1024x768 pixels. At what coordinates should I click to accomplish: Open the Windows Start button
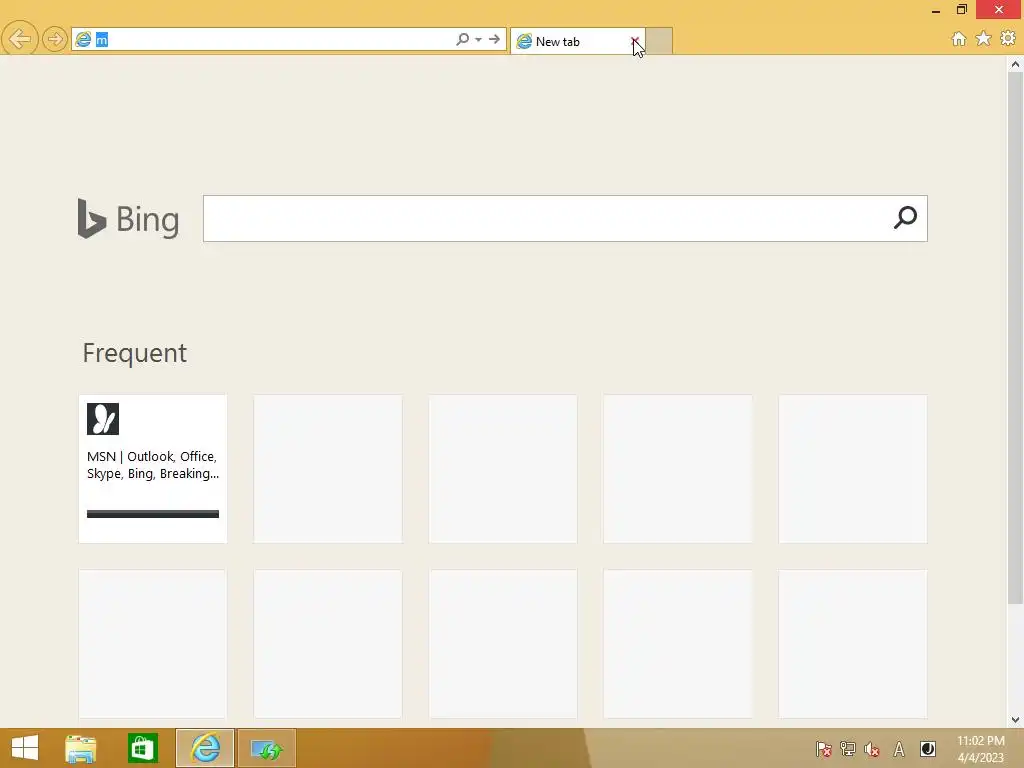point(25,748)
